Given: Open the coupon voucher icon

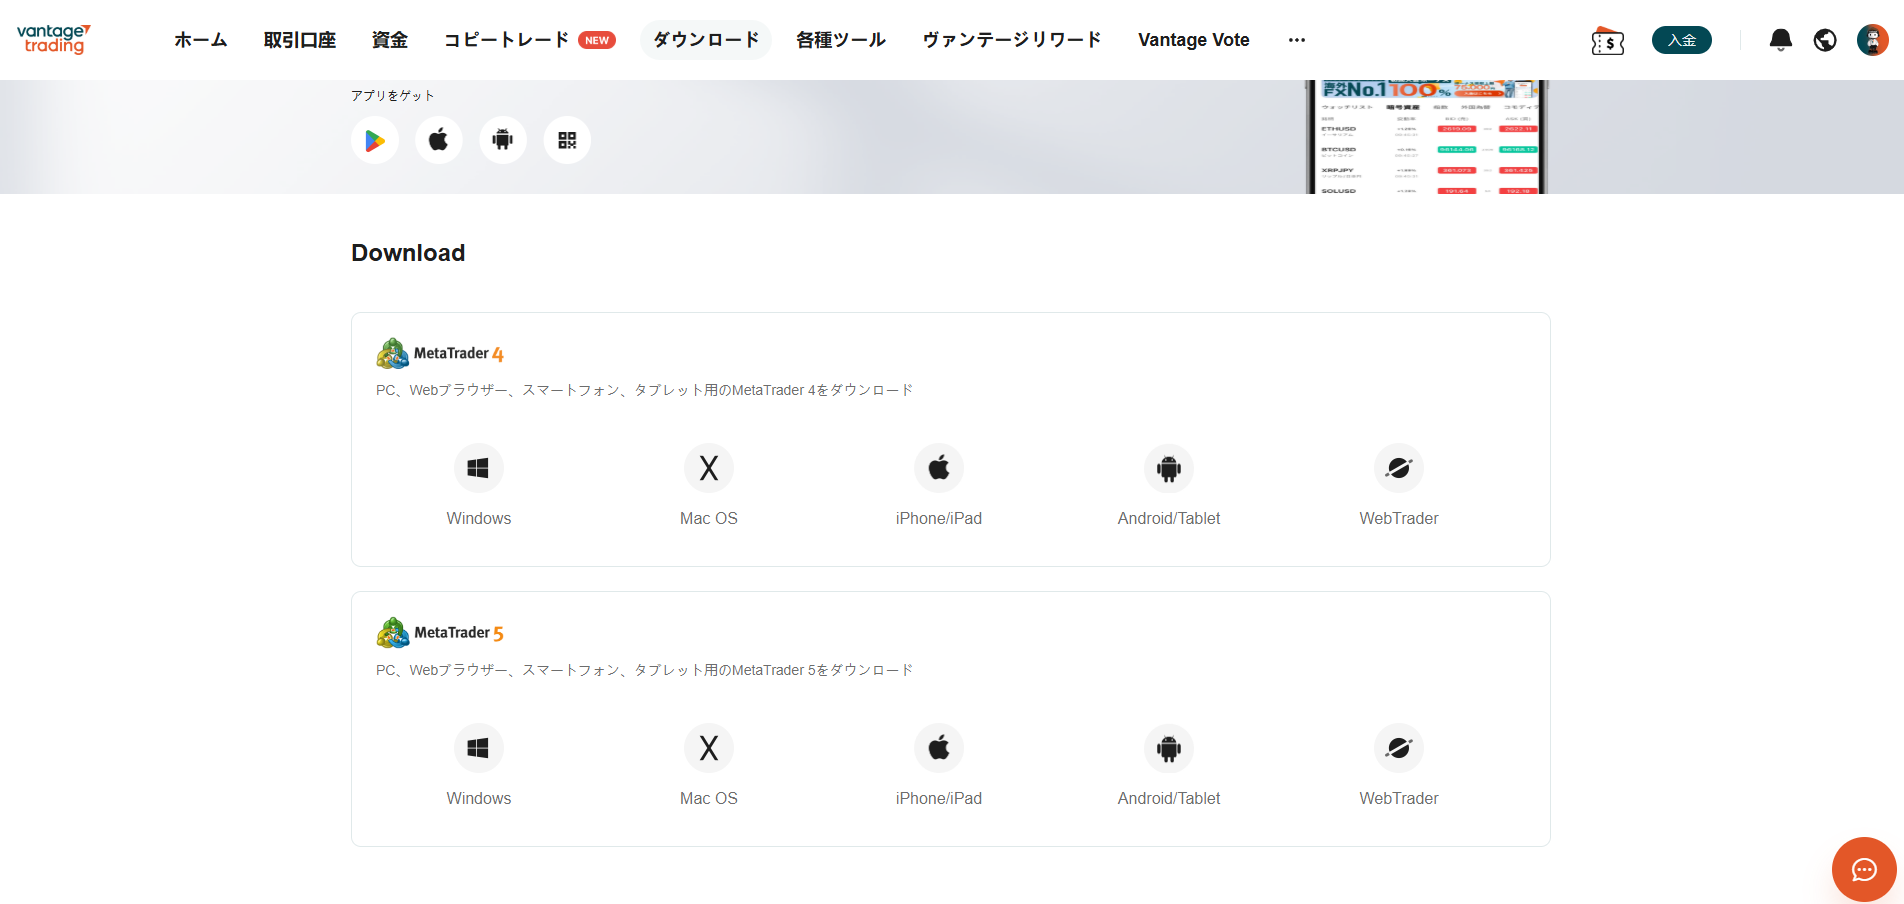Looking at the screenshot, I should [1608, 41].
